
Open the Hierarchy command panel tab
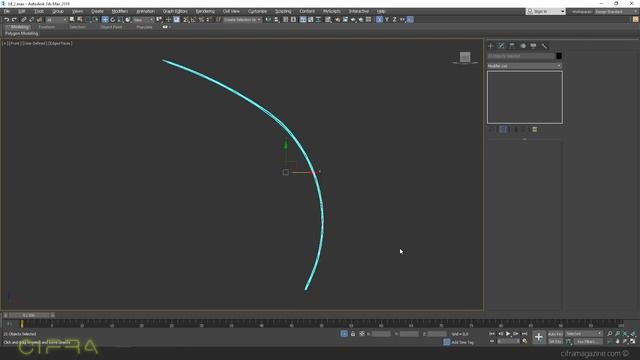(512, 46)
